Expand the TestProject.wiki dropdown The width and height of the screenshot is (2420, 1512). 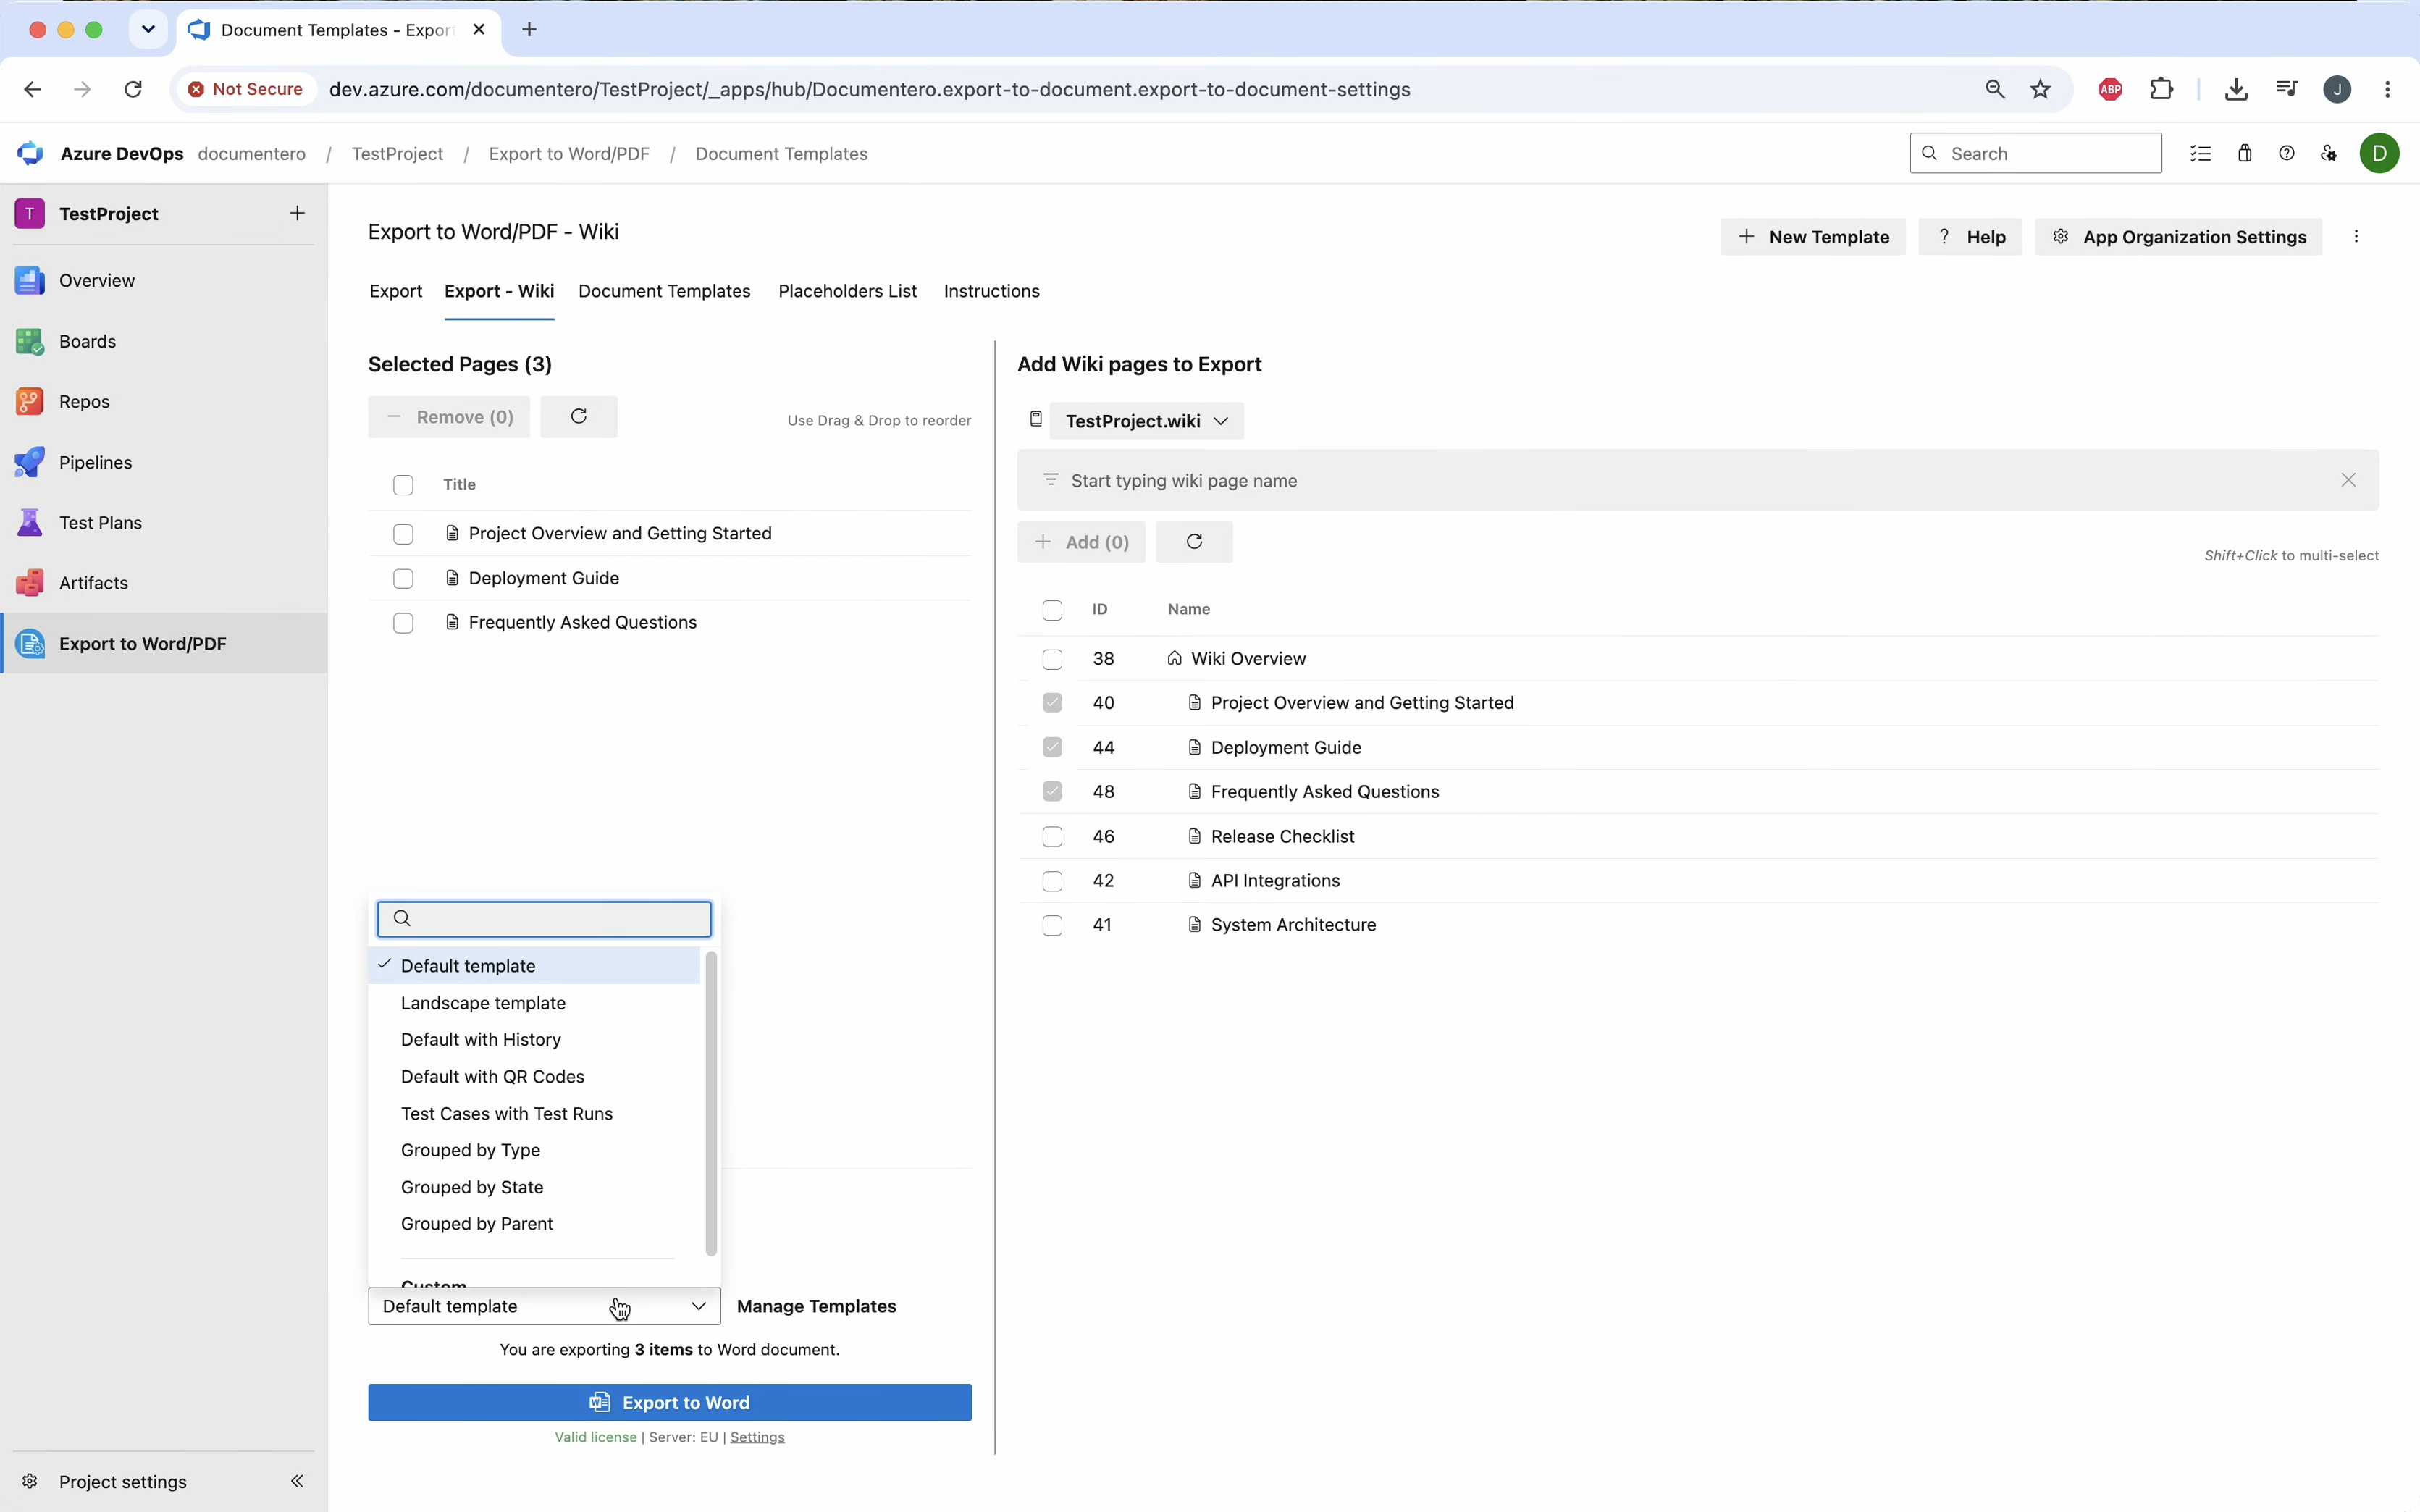[x=1146, y=421]
